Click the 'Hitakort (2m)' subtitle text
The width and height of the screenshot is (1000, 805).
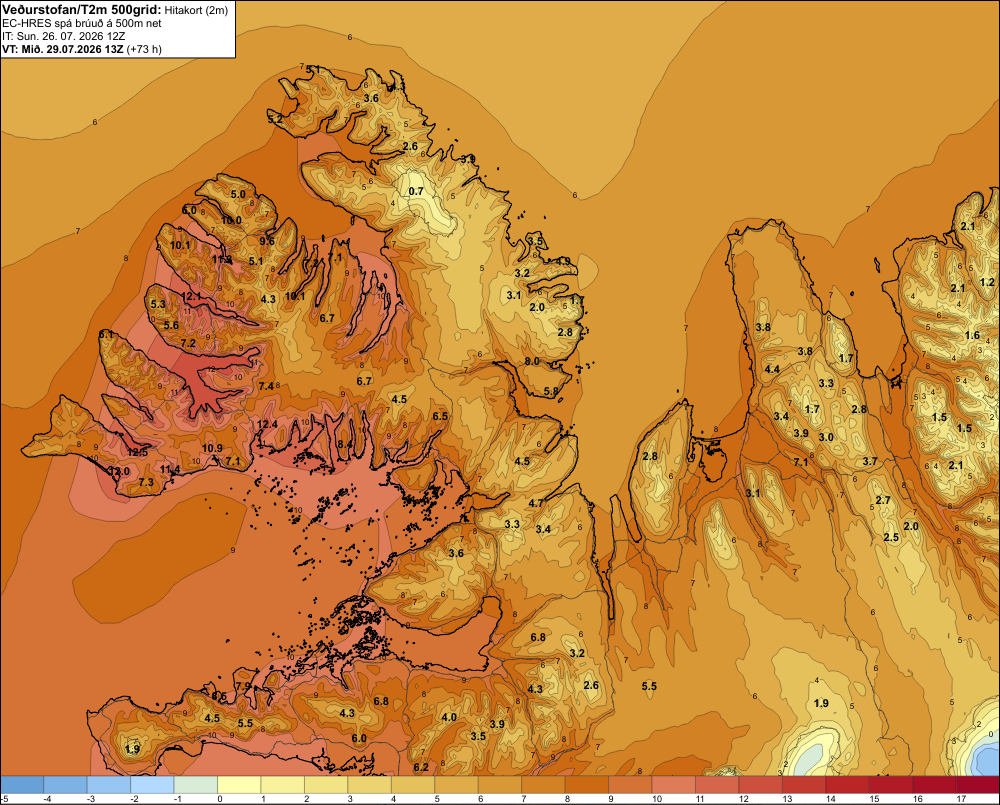196,10
